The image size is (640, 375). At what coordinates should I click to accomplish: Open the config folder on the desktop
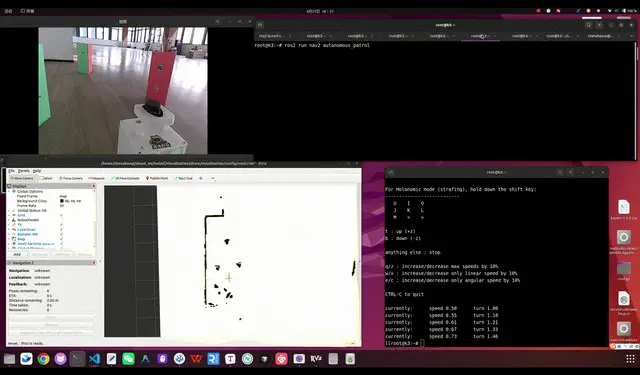[624, 271]
